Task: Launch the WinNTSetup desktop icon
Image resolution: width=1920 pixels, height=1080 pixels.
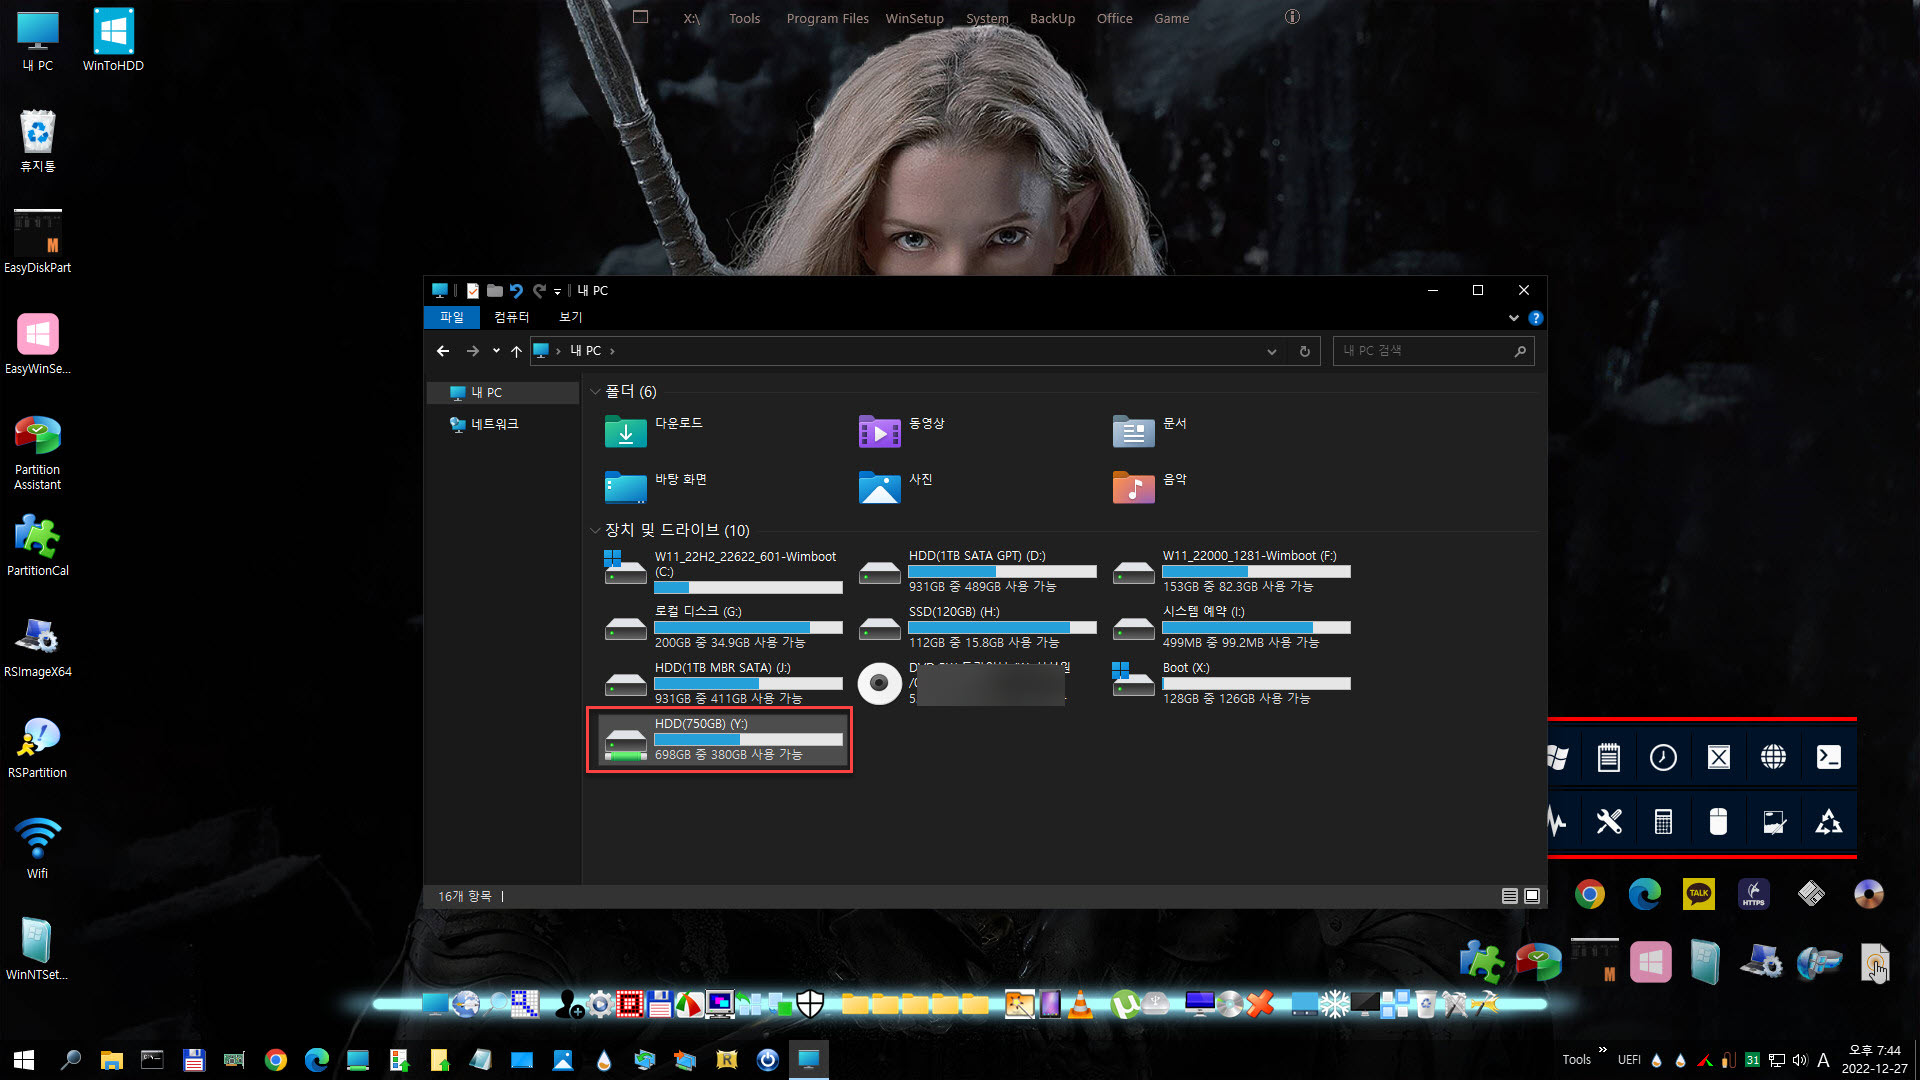Action: pyautogui.click(x=37, y=950)
